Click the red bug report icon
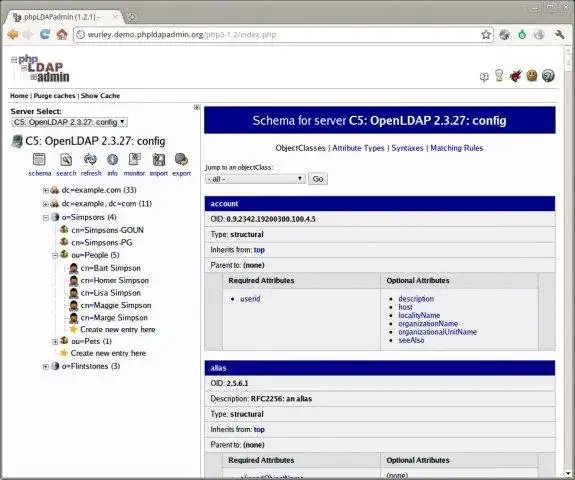The height and width of the screenshot is (480, 575). (516, 76)
